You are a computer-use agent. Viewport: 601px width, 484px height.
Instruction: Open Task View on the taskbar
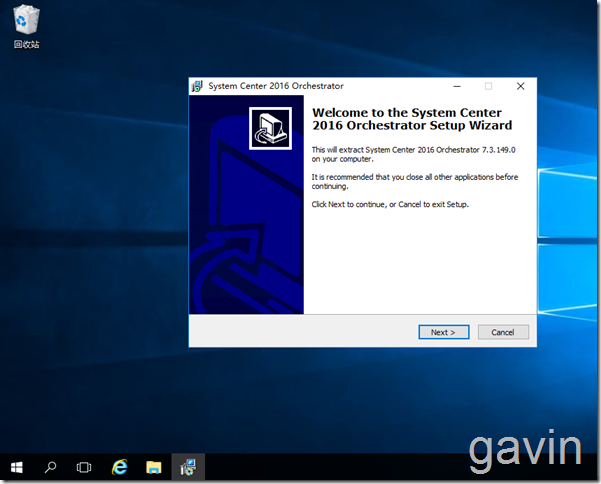click(x=84, y=467)
